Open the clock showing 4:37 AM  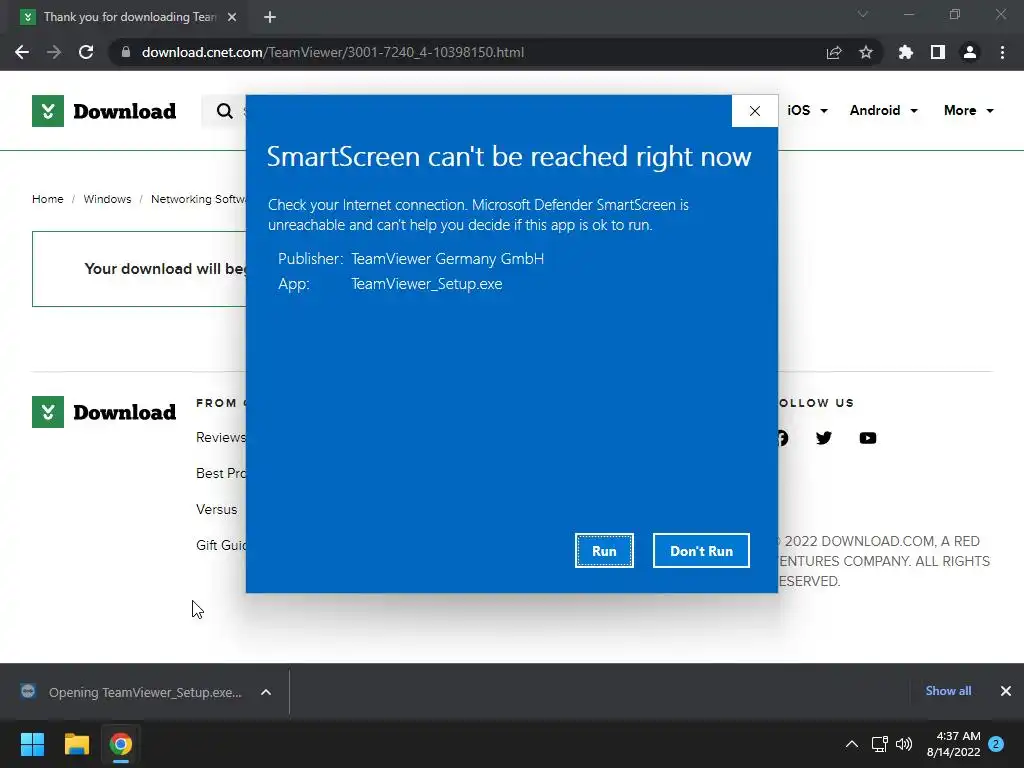(953, 744)
